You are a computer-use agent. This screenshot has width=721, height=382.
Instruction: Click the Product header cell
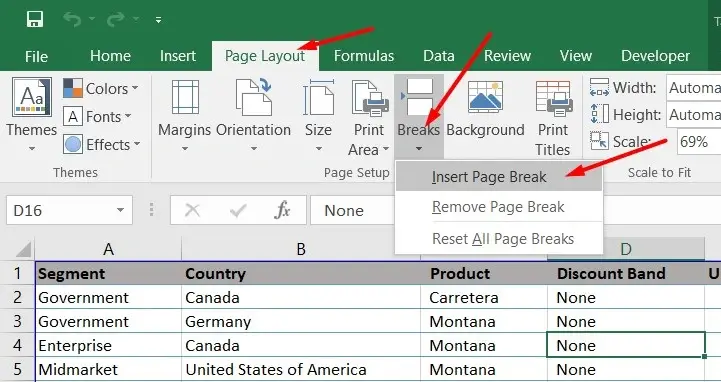click(484, 274)
